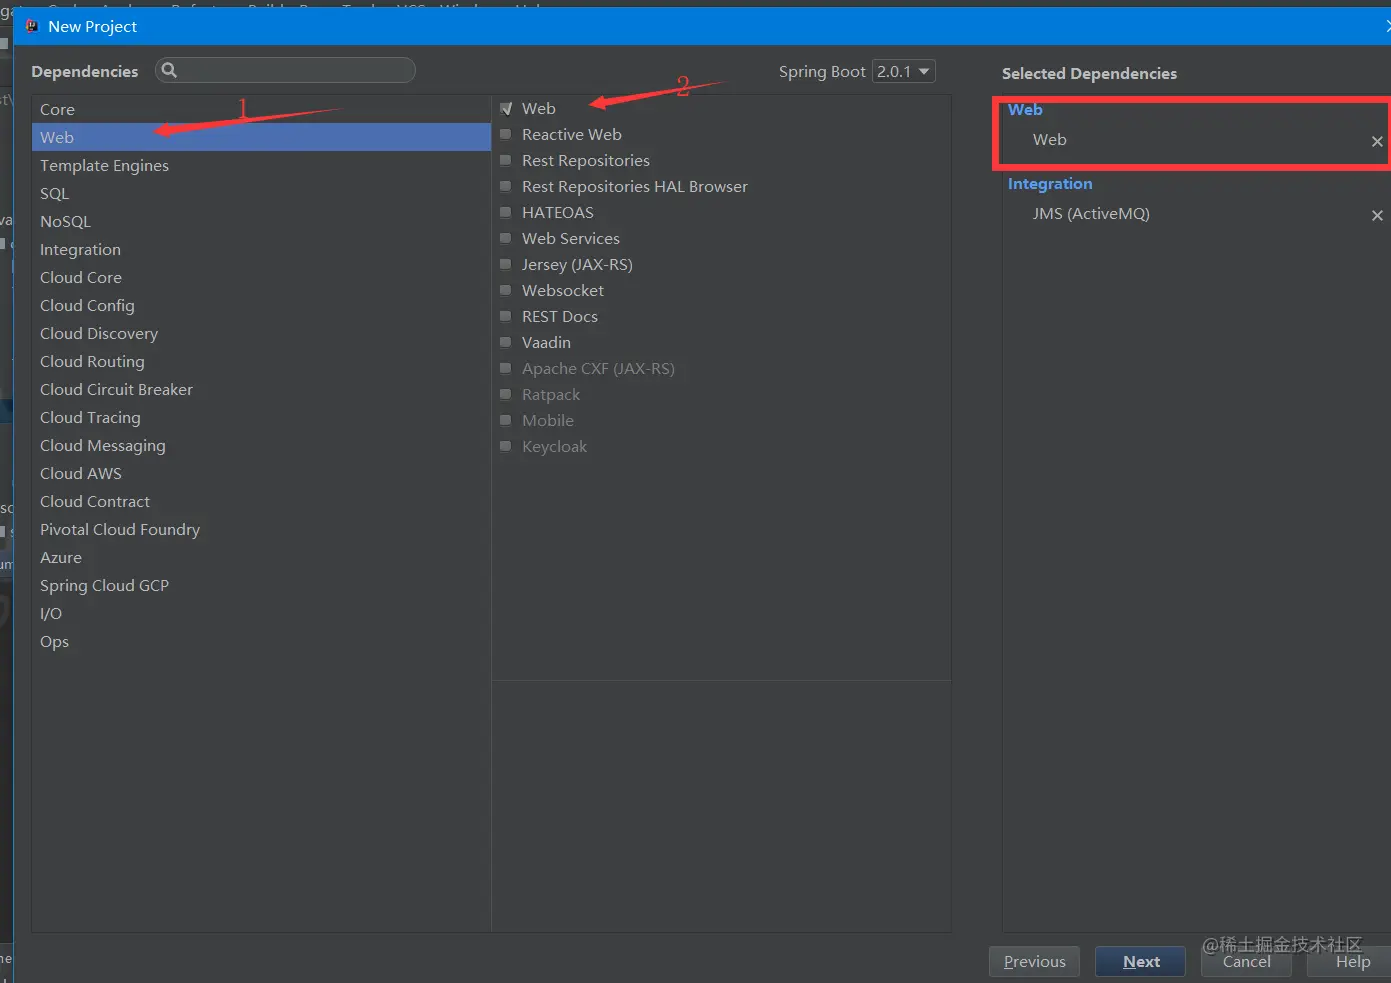This screenshot has height=983, width=1391.
Task: Click JMS (ActiveMQ) in Selected Dependencies
Action: coord(1091,214)
